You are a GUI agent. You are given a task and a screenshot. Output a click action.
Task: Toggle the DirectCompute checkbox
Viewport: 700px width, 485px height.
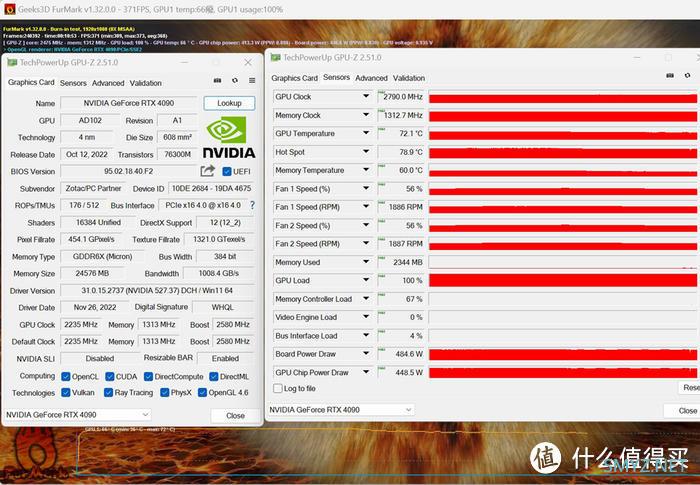point(148,376)
